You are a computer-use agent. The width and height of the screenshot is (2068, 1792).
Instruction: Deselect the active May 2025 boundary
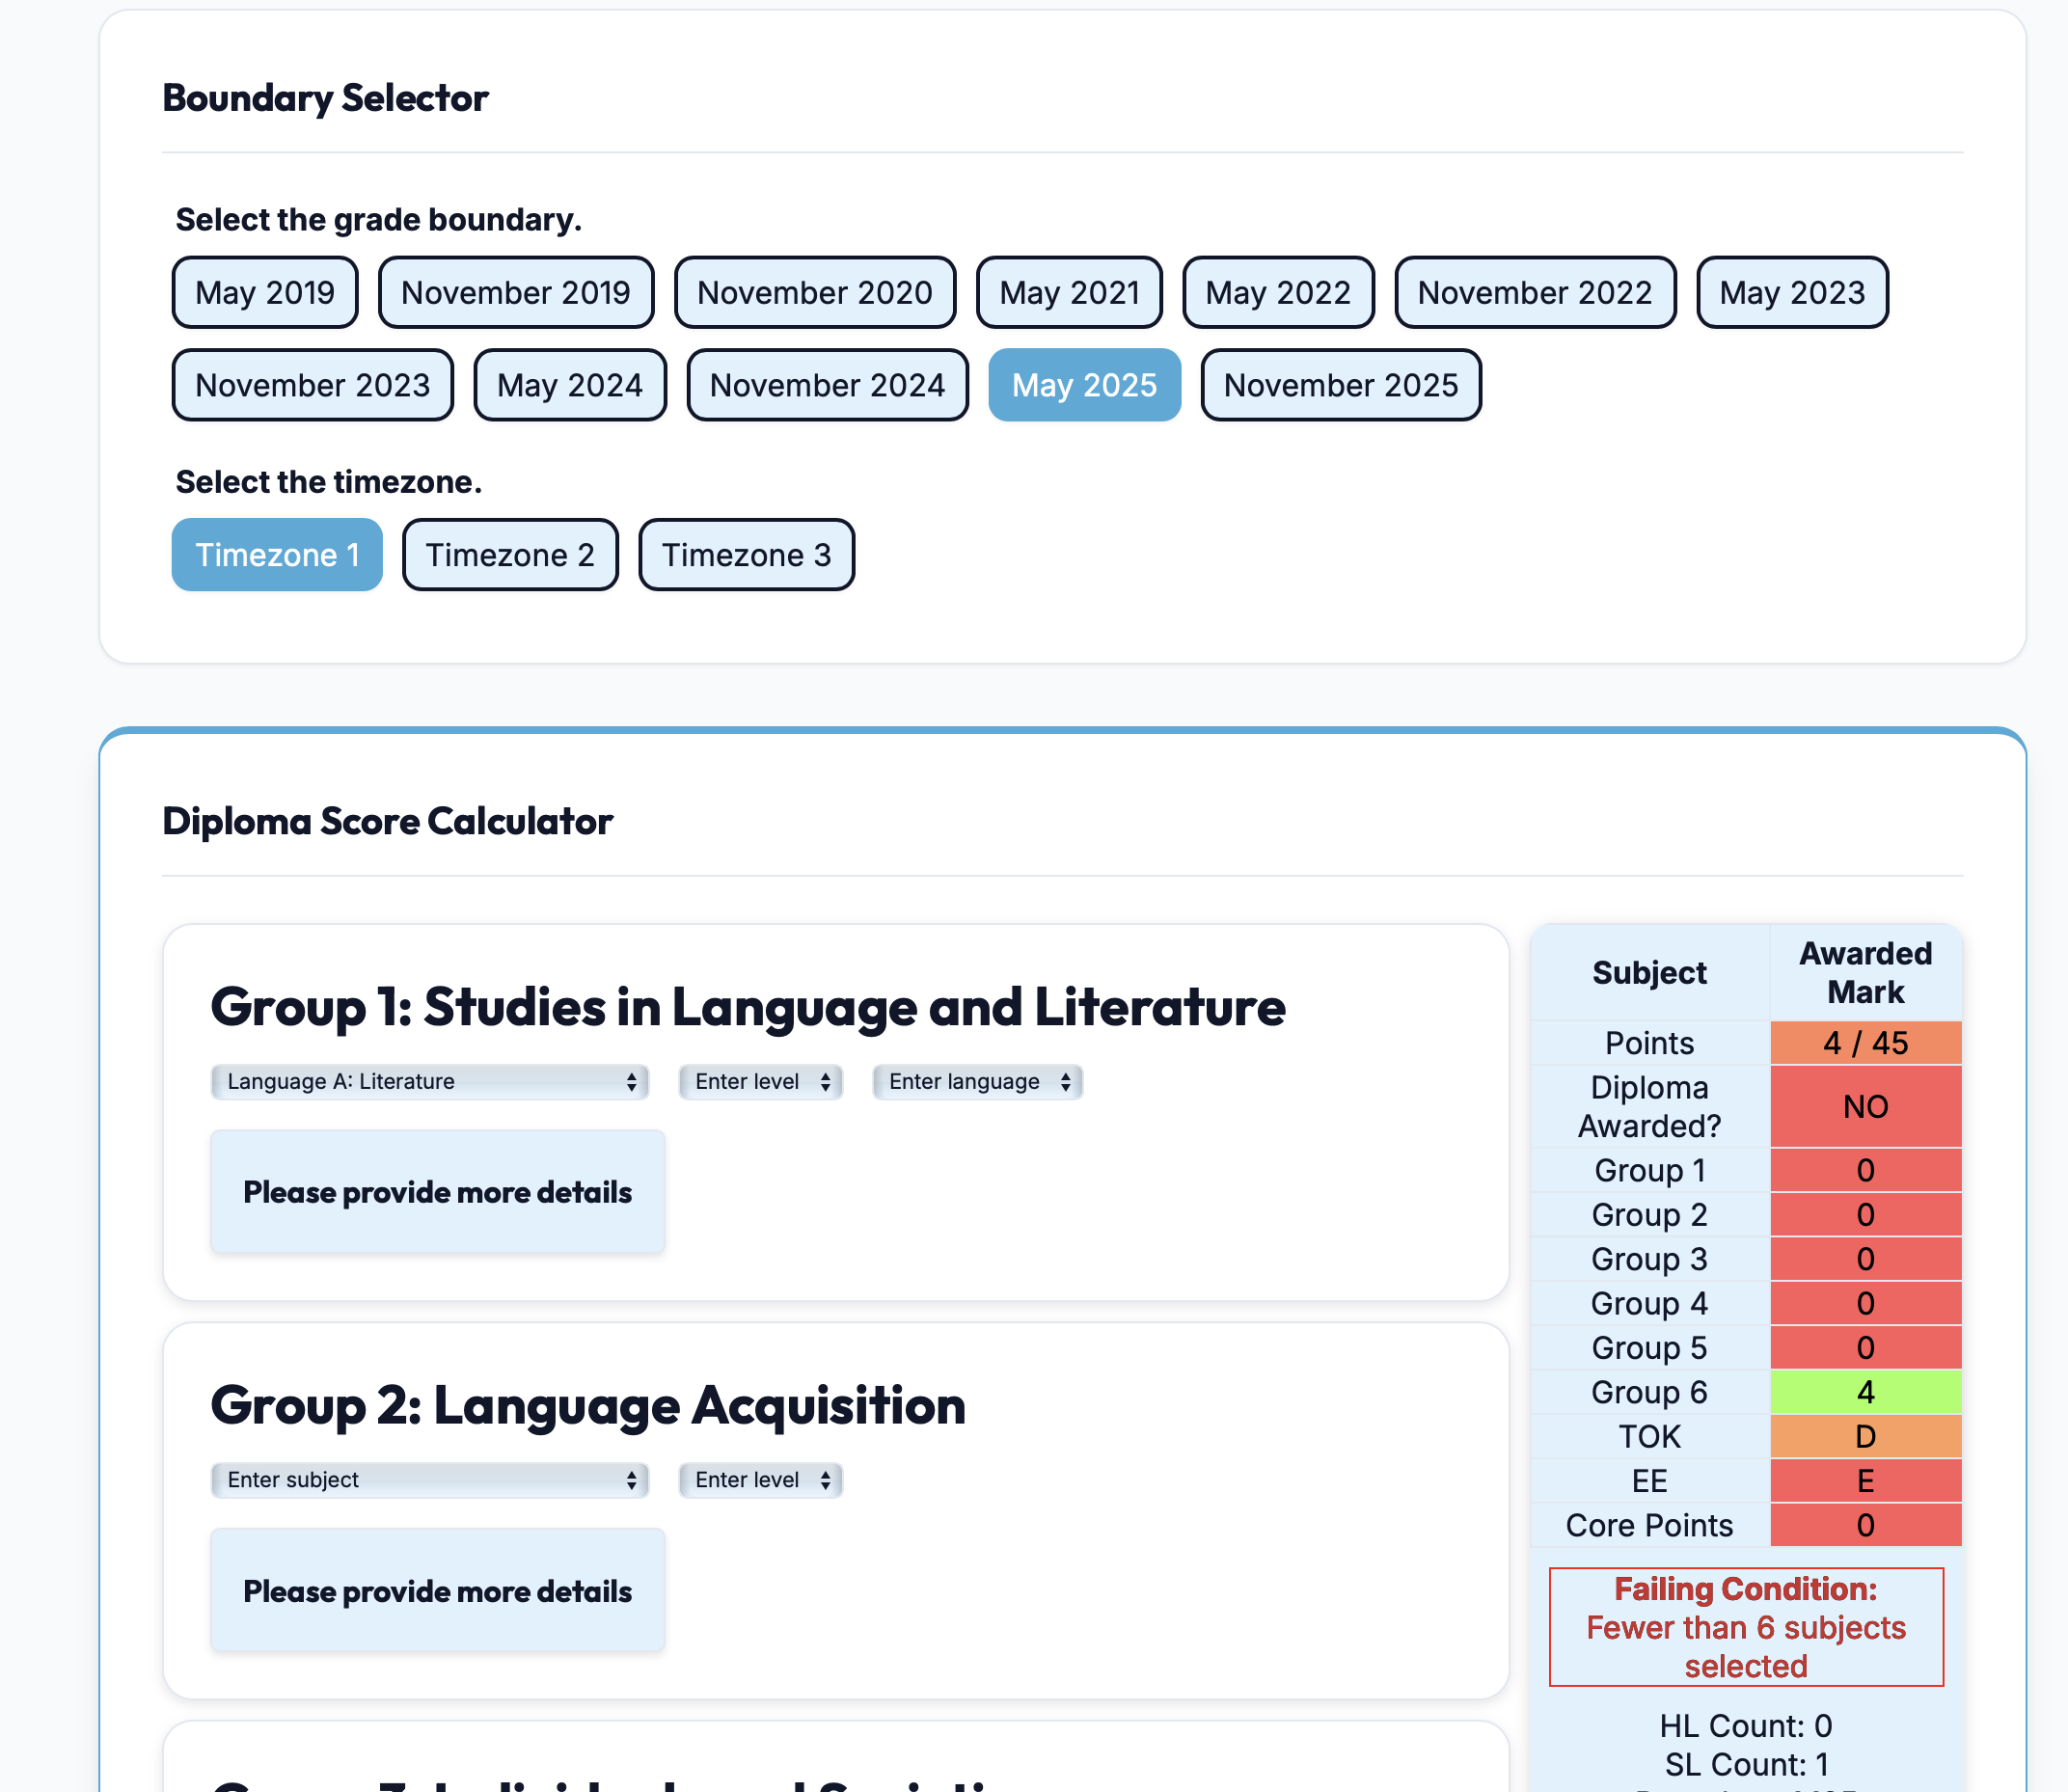tap(1084, 385)
